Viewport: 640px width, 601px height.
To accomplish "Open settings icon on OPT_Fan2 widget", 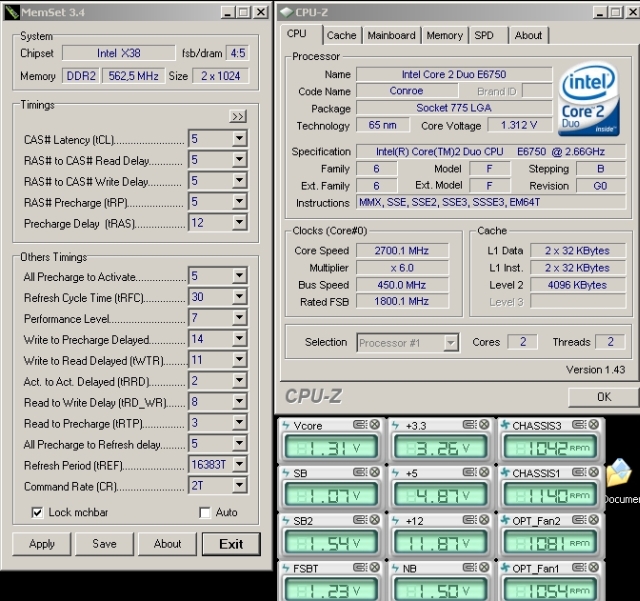I will point(579,520).
